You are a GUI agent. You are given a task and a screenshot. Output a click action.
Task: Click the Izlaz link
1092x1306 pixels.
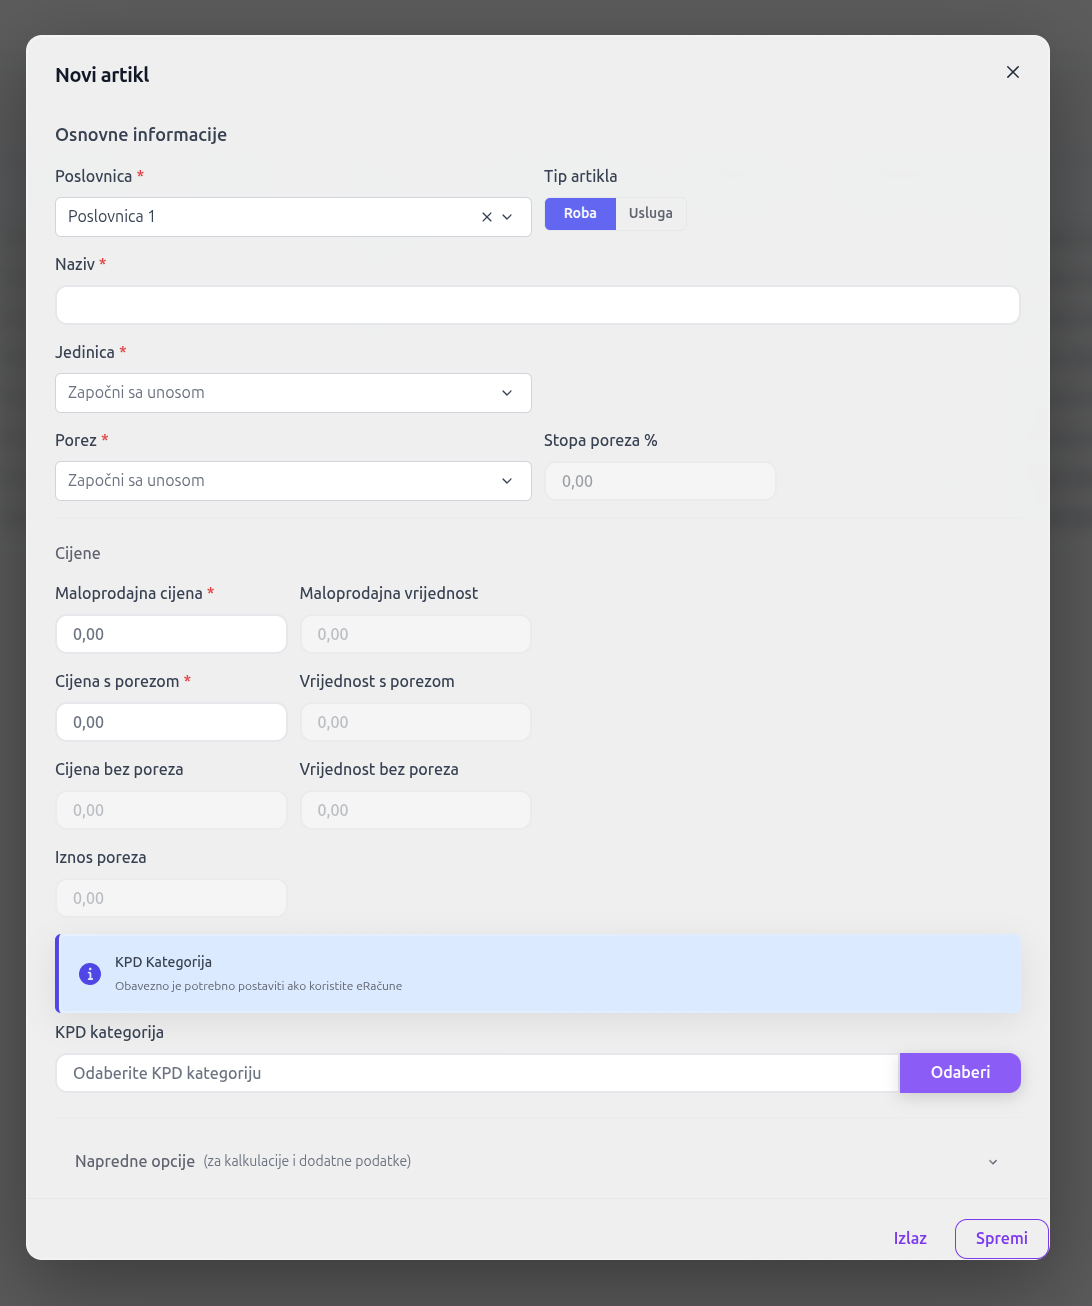point(910,1238)
